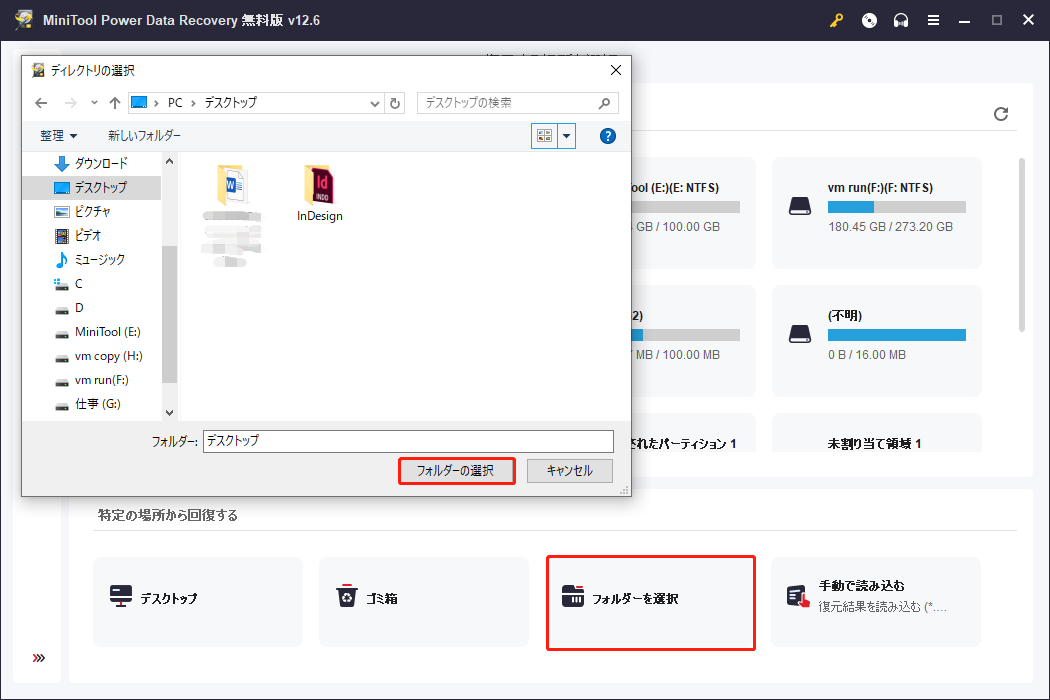Open view options dropdown arrow
This screenshot has height=700, width=1050.
tap(567, 136)
